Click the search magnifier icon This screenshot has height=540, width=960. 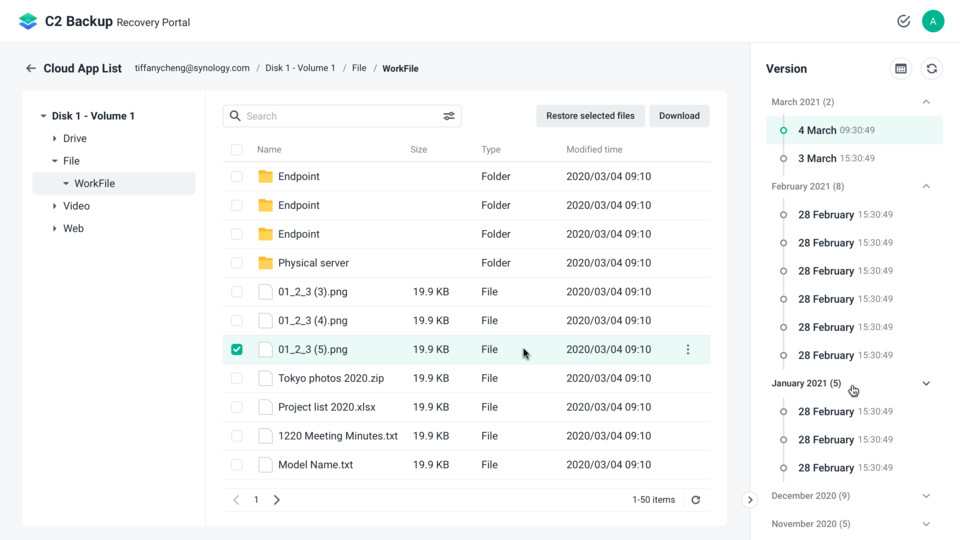coord(235,116)
